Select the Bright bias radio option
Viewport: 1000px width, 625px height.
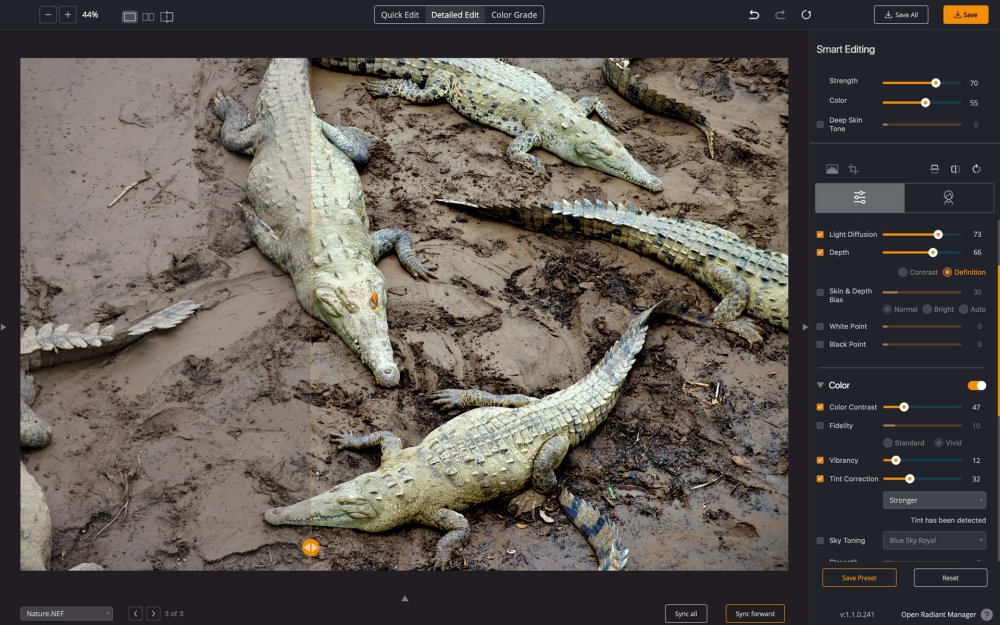point(927,309)
